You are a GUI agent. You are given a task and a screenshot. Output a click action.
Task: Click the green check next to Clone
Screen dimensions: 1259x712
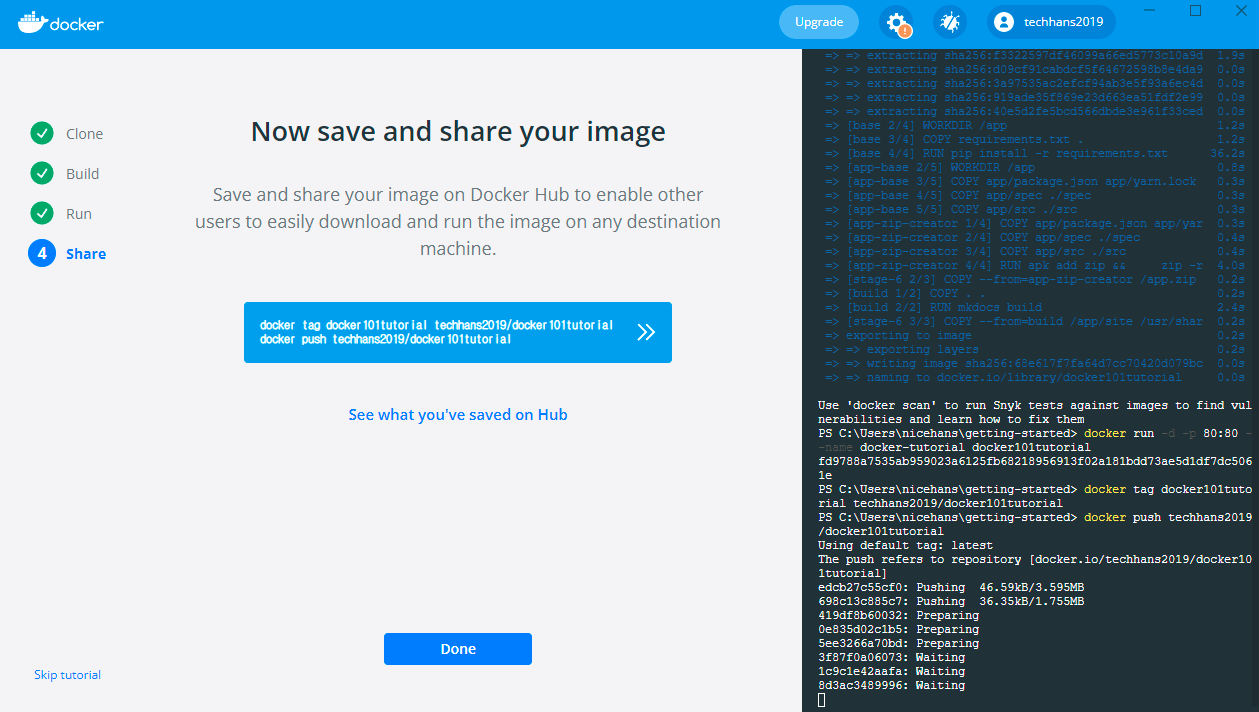[x=42, y=133]
